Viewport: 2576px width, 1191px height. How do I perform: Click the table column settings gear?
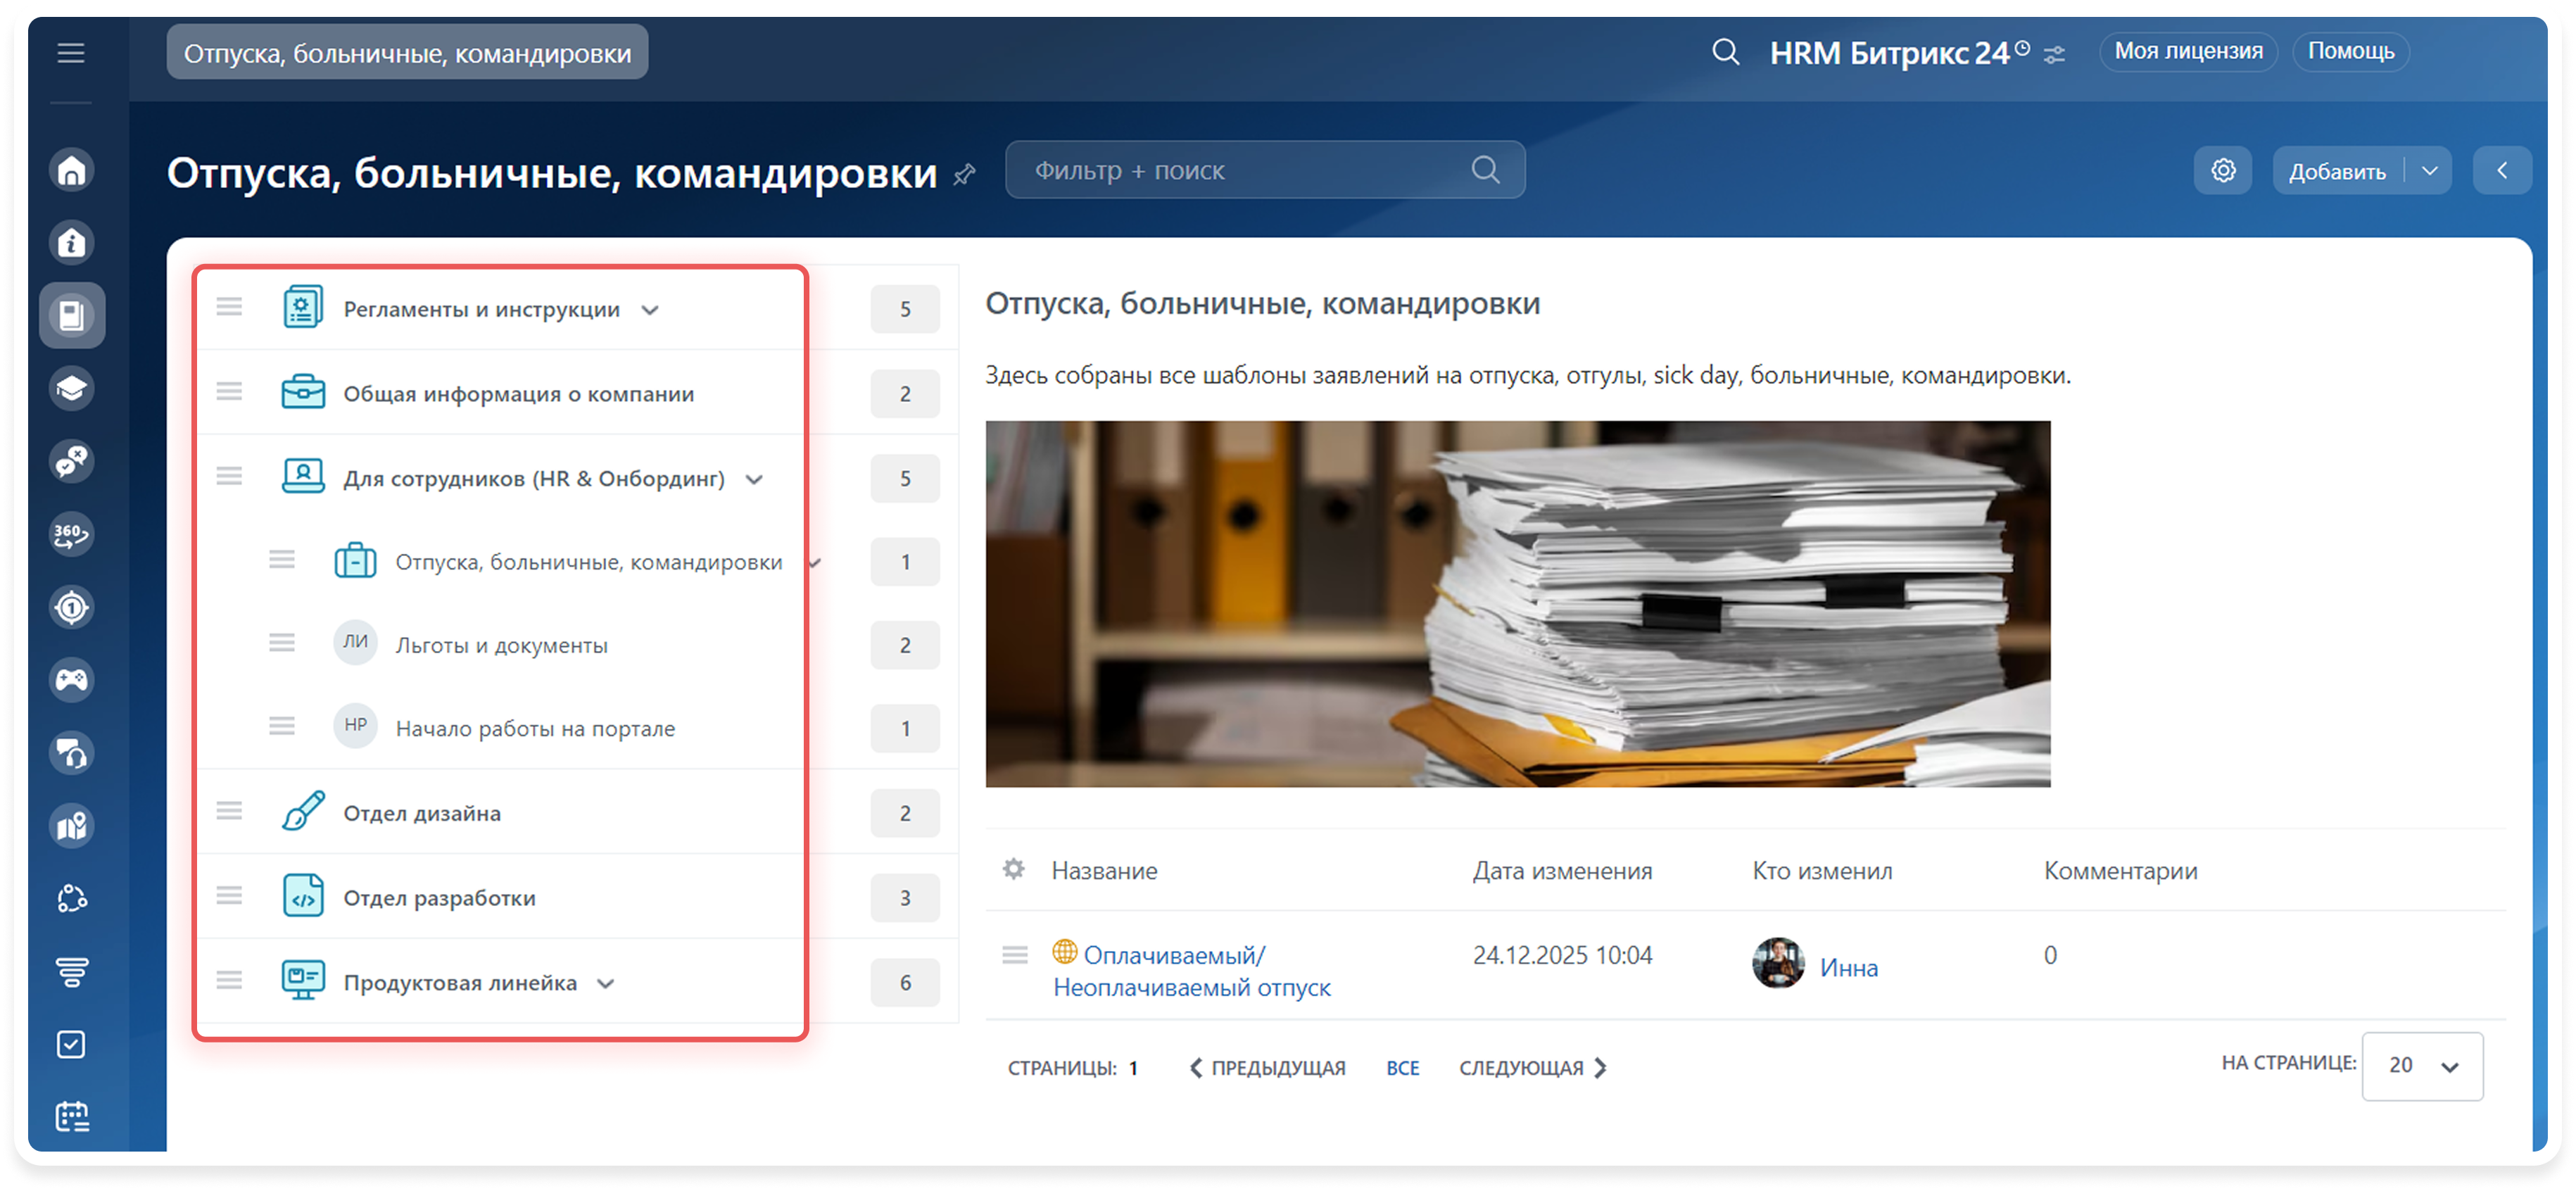pyautogui.click(x=1013, y=869)
